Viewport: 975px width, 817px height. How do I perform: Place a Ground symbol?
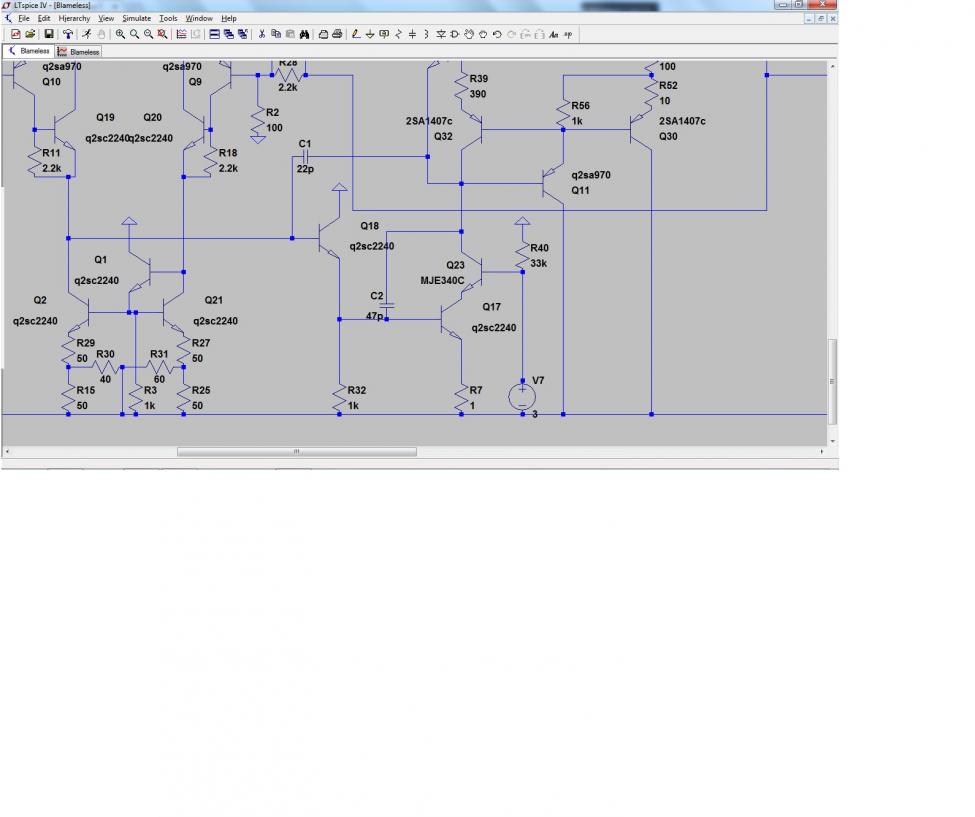[x=370, y=34]
